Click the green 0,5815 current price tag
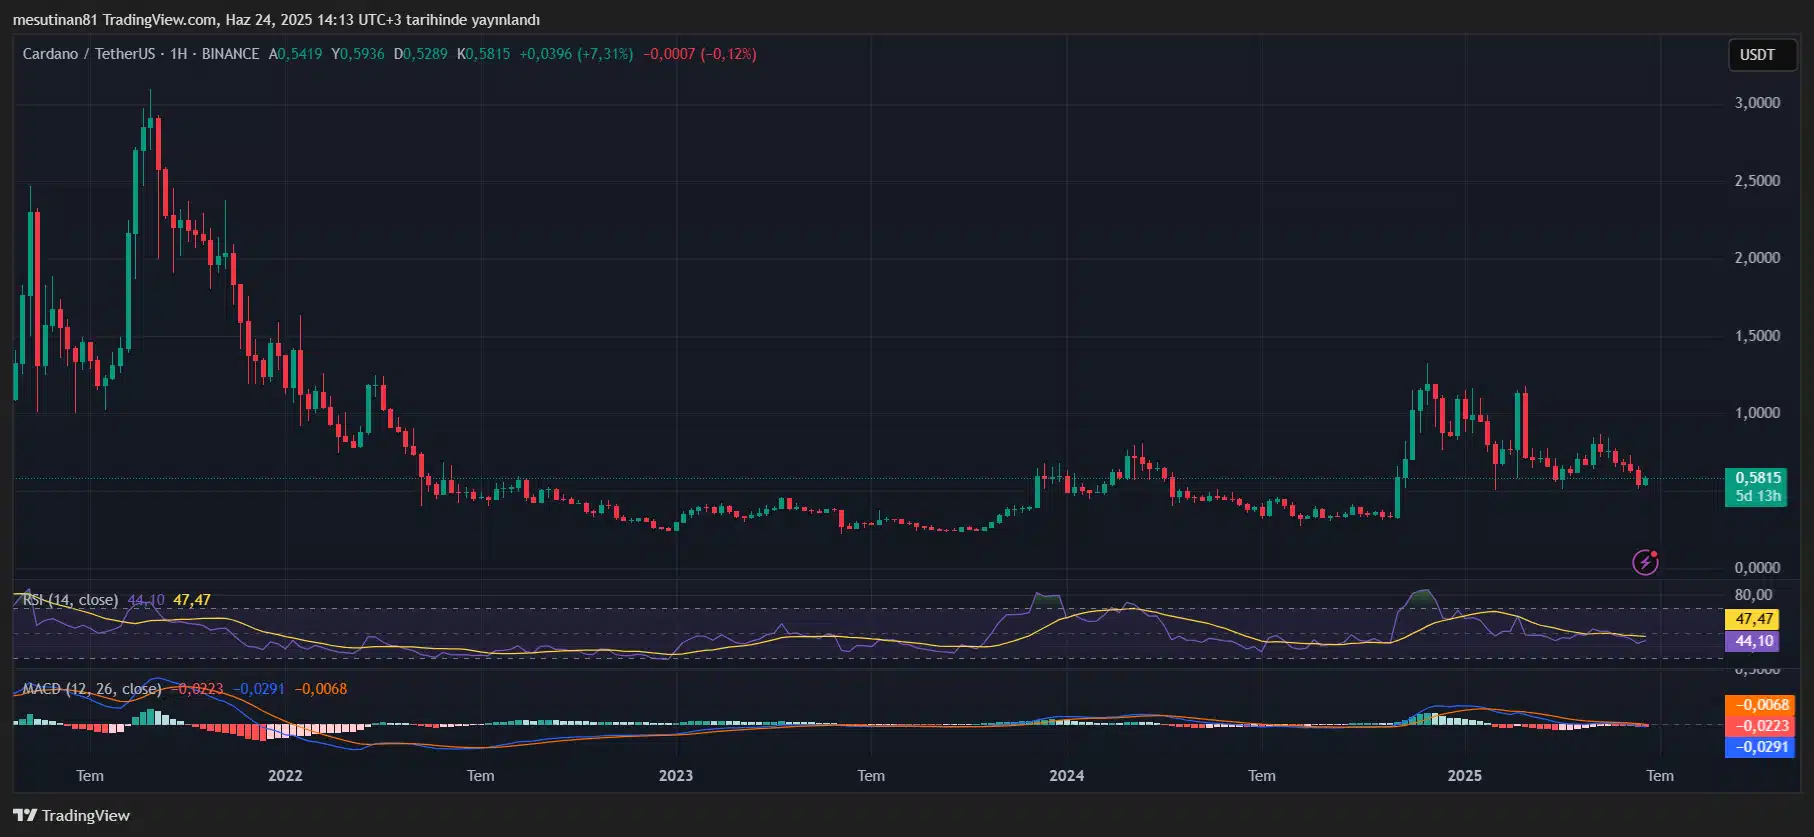The height and width of the screenshot is (837, 1814). (1757, 478)
